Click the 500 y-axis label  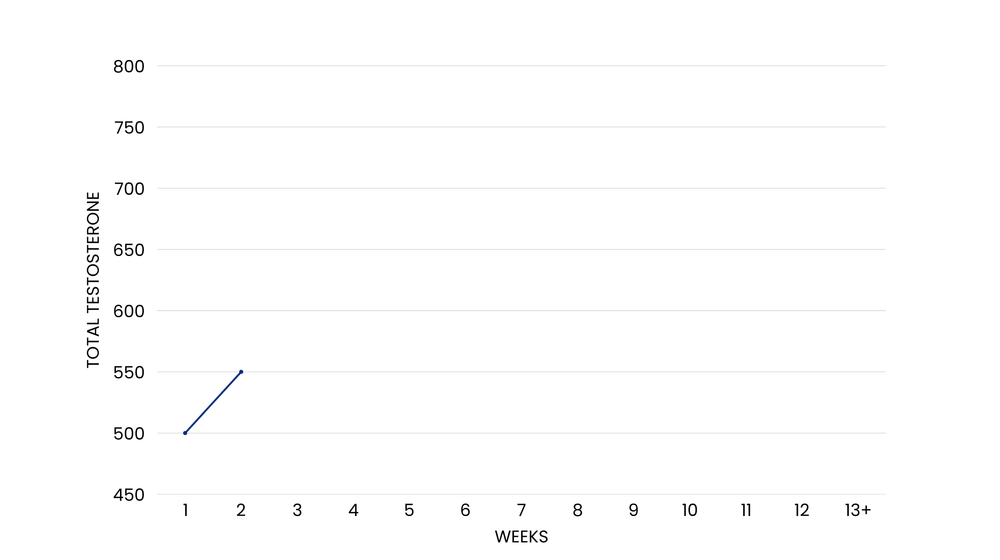pos(130,433)
